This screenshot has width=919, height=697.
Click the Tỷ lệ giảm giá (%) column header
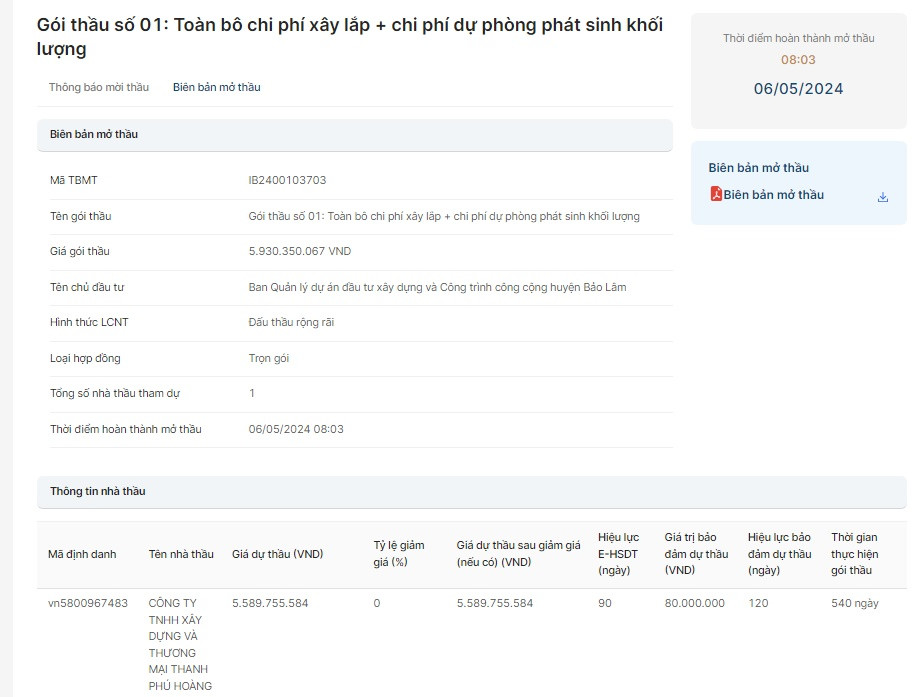pos(399,553)
